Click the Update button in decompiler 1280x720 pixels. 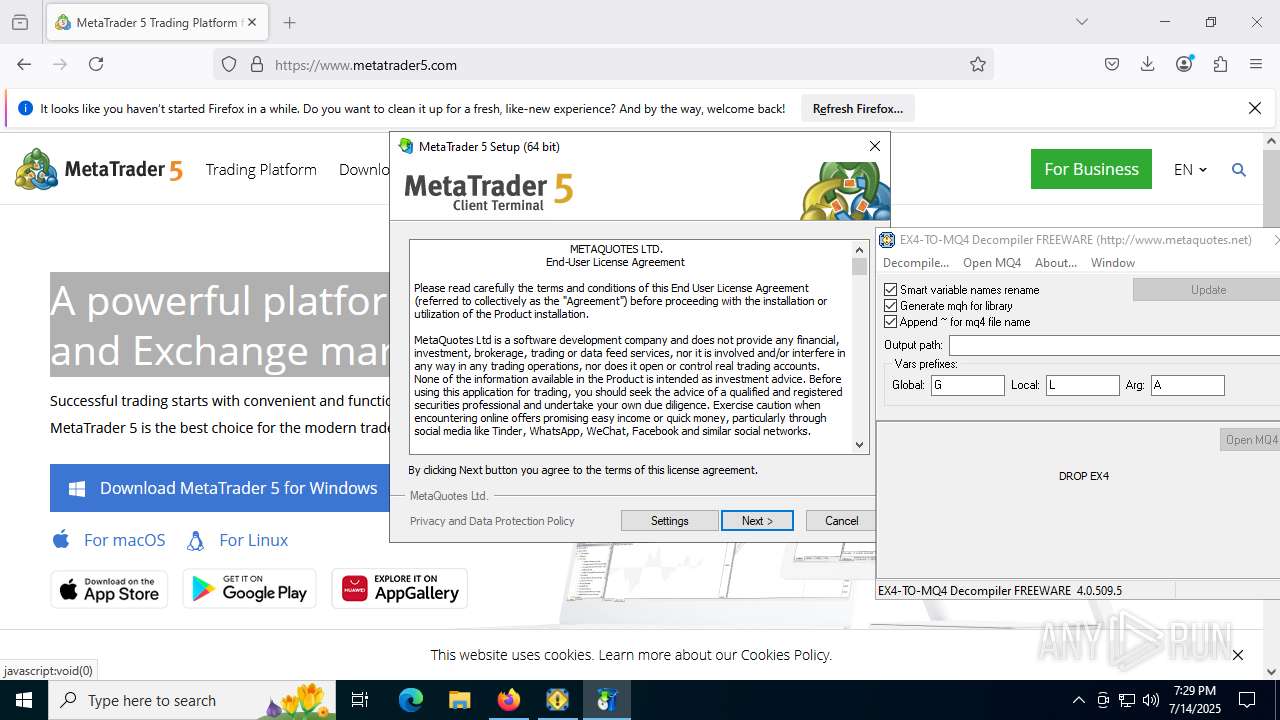coord(1208,290)
